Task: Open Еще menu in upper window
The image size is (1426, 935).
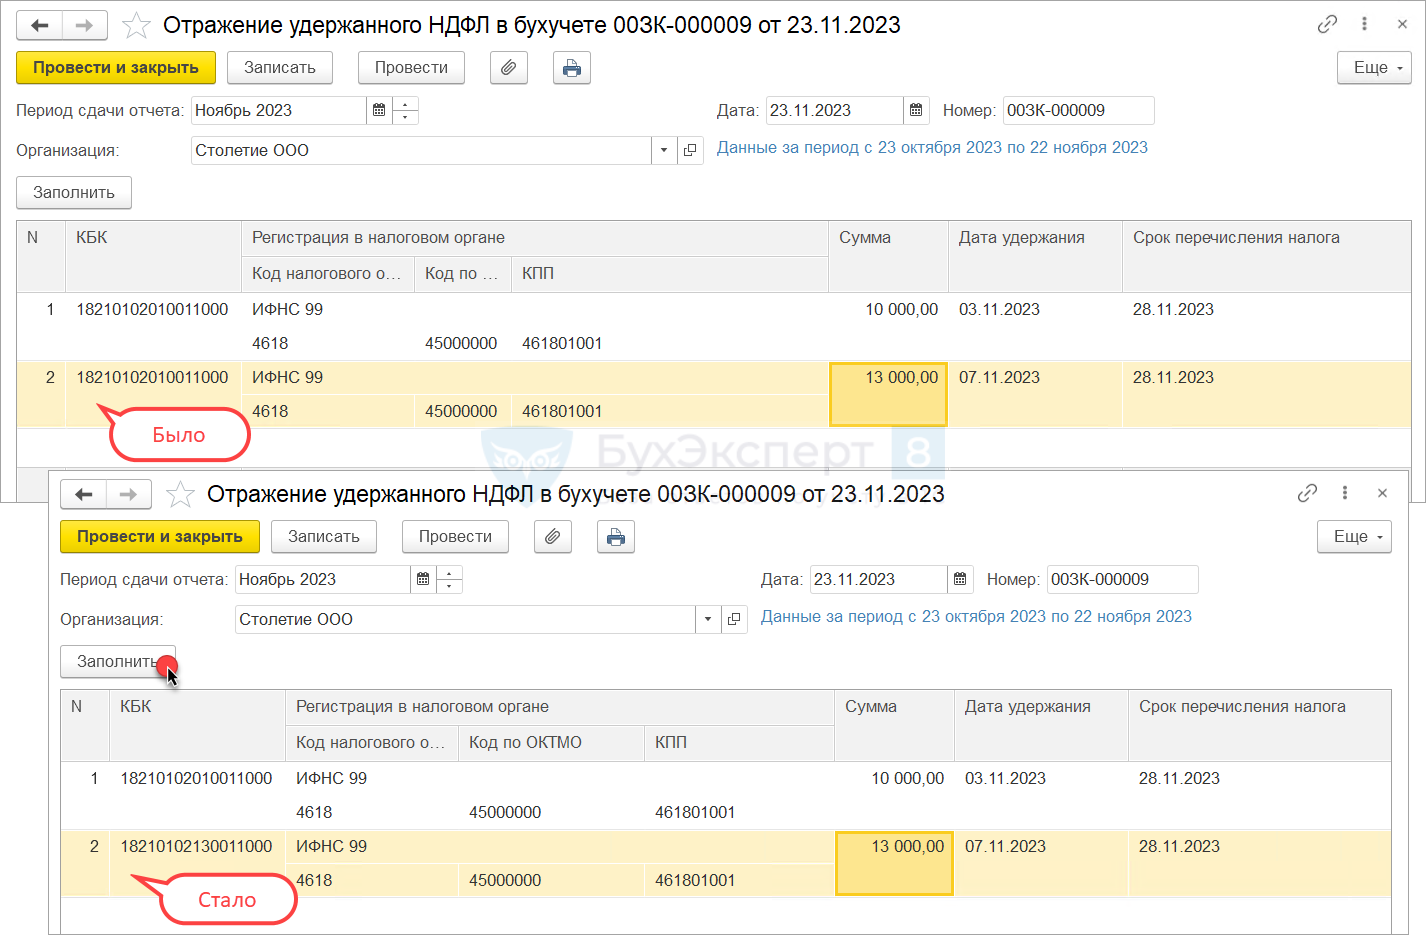Action: pyautogui.click(x=1374, y=68)
